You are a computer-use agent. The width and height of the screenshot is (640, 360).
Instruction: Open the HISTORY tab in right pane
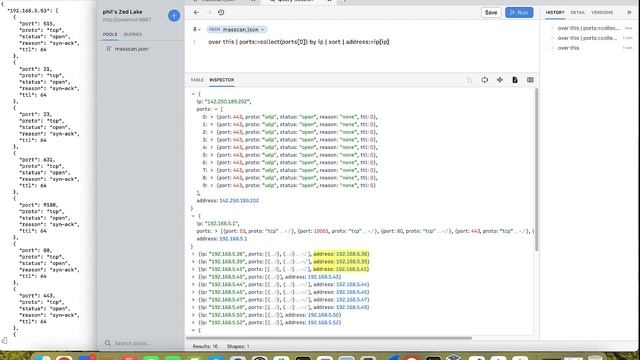click(555, 13)
